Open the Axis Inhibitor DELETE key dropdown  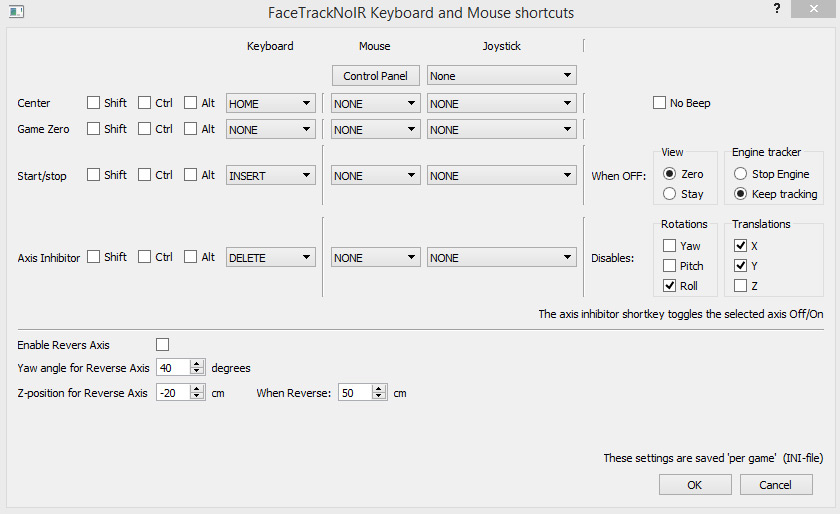(x=271, y=257)
